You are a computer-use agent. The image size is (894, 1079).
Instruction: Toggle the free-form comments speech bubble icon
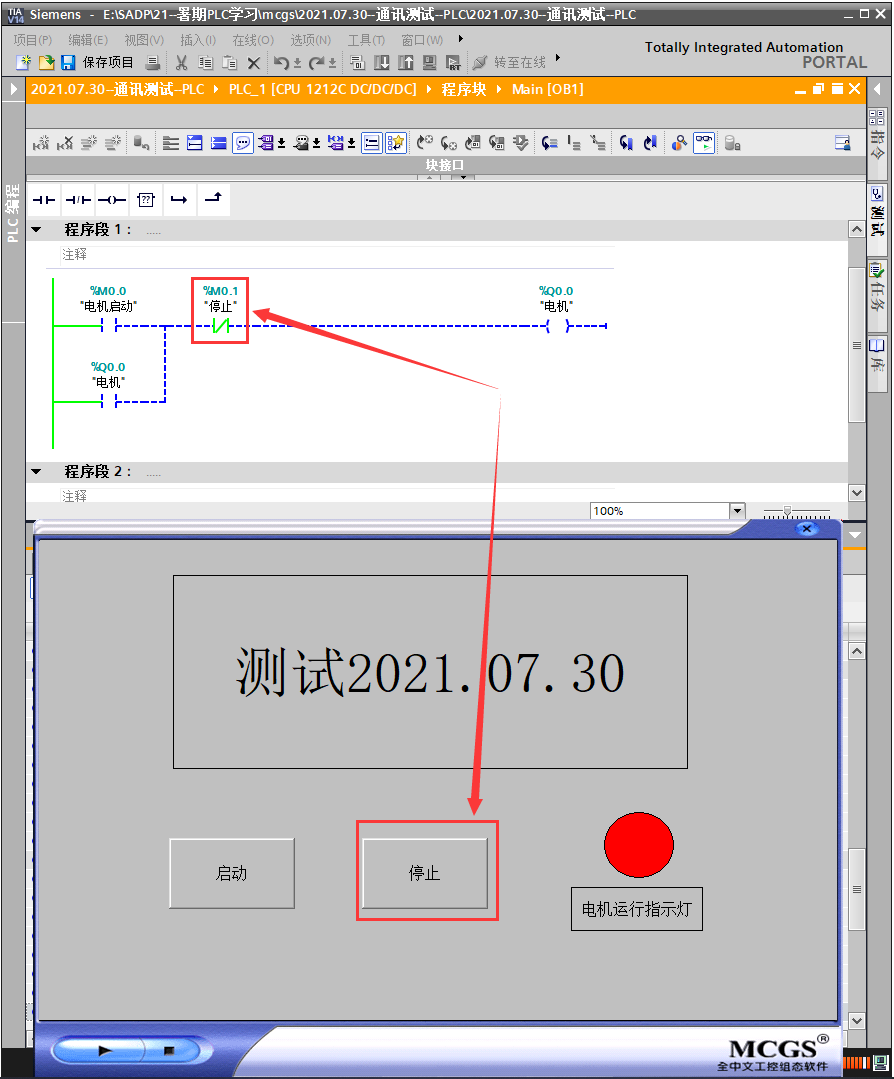coord(242,143)
